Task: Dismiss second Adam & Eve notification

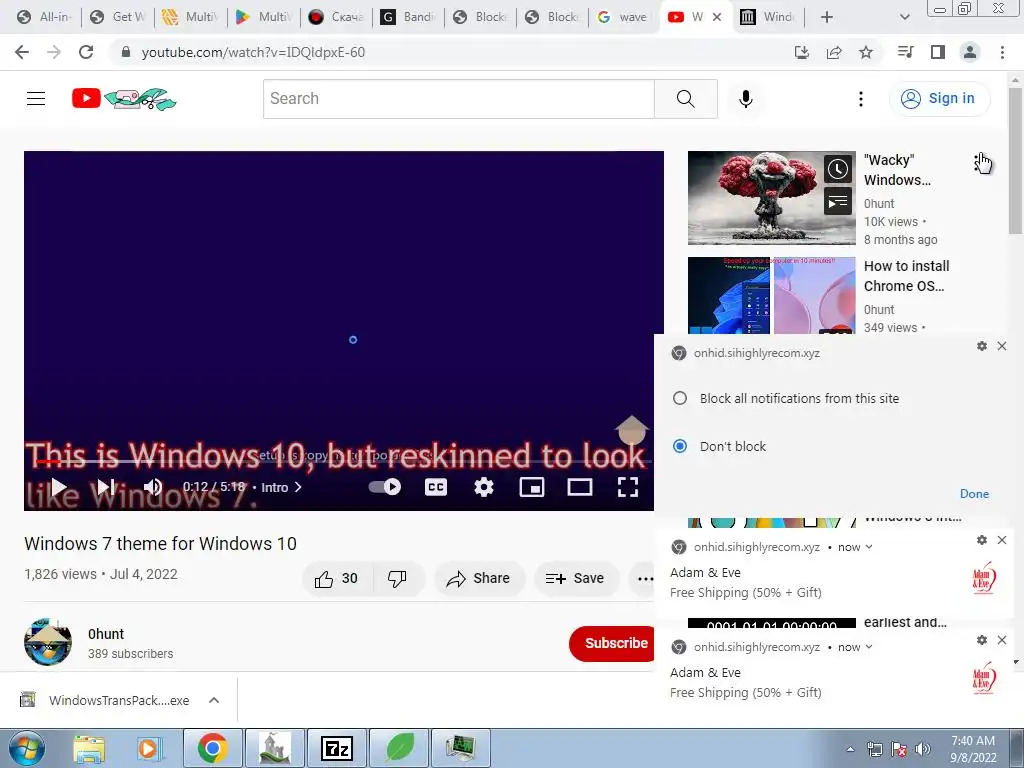Action: 1002,640
